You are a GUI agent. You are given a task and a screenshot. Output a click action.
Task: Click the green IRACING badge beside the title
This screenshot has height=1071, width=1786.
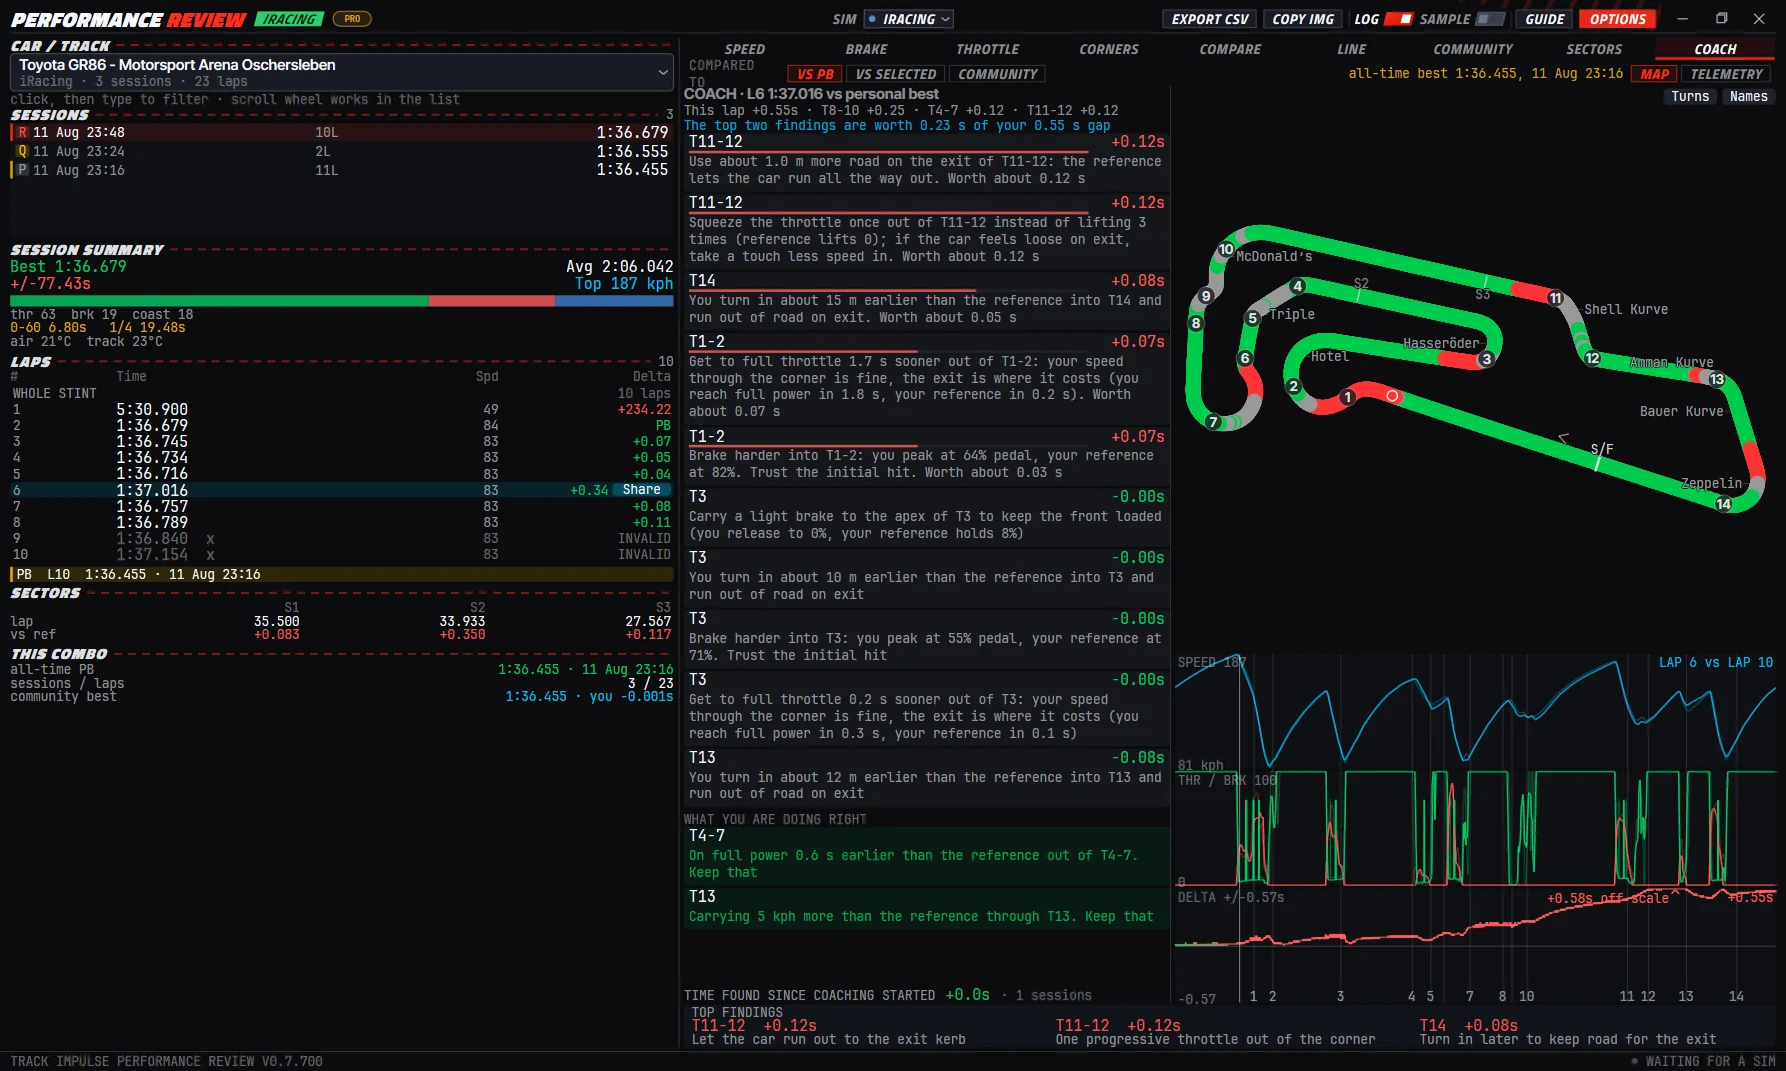coord(289,19)
